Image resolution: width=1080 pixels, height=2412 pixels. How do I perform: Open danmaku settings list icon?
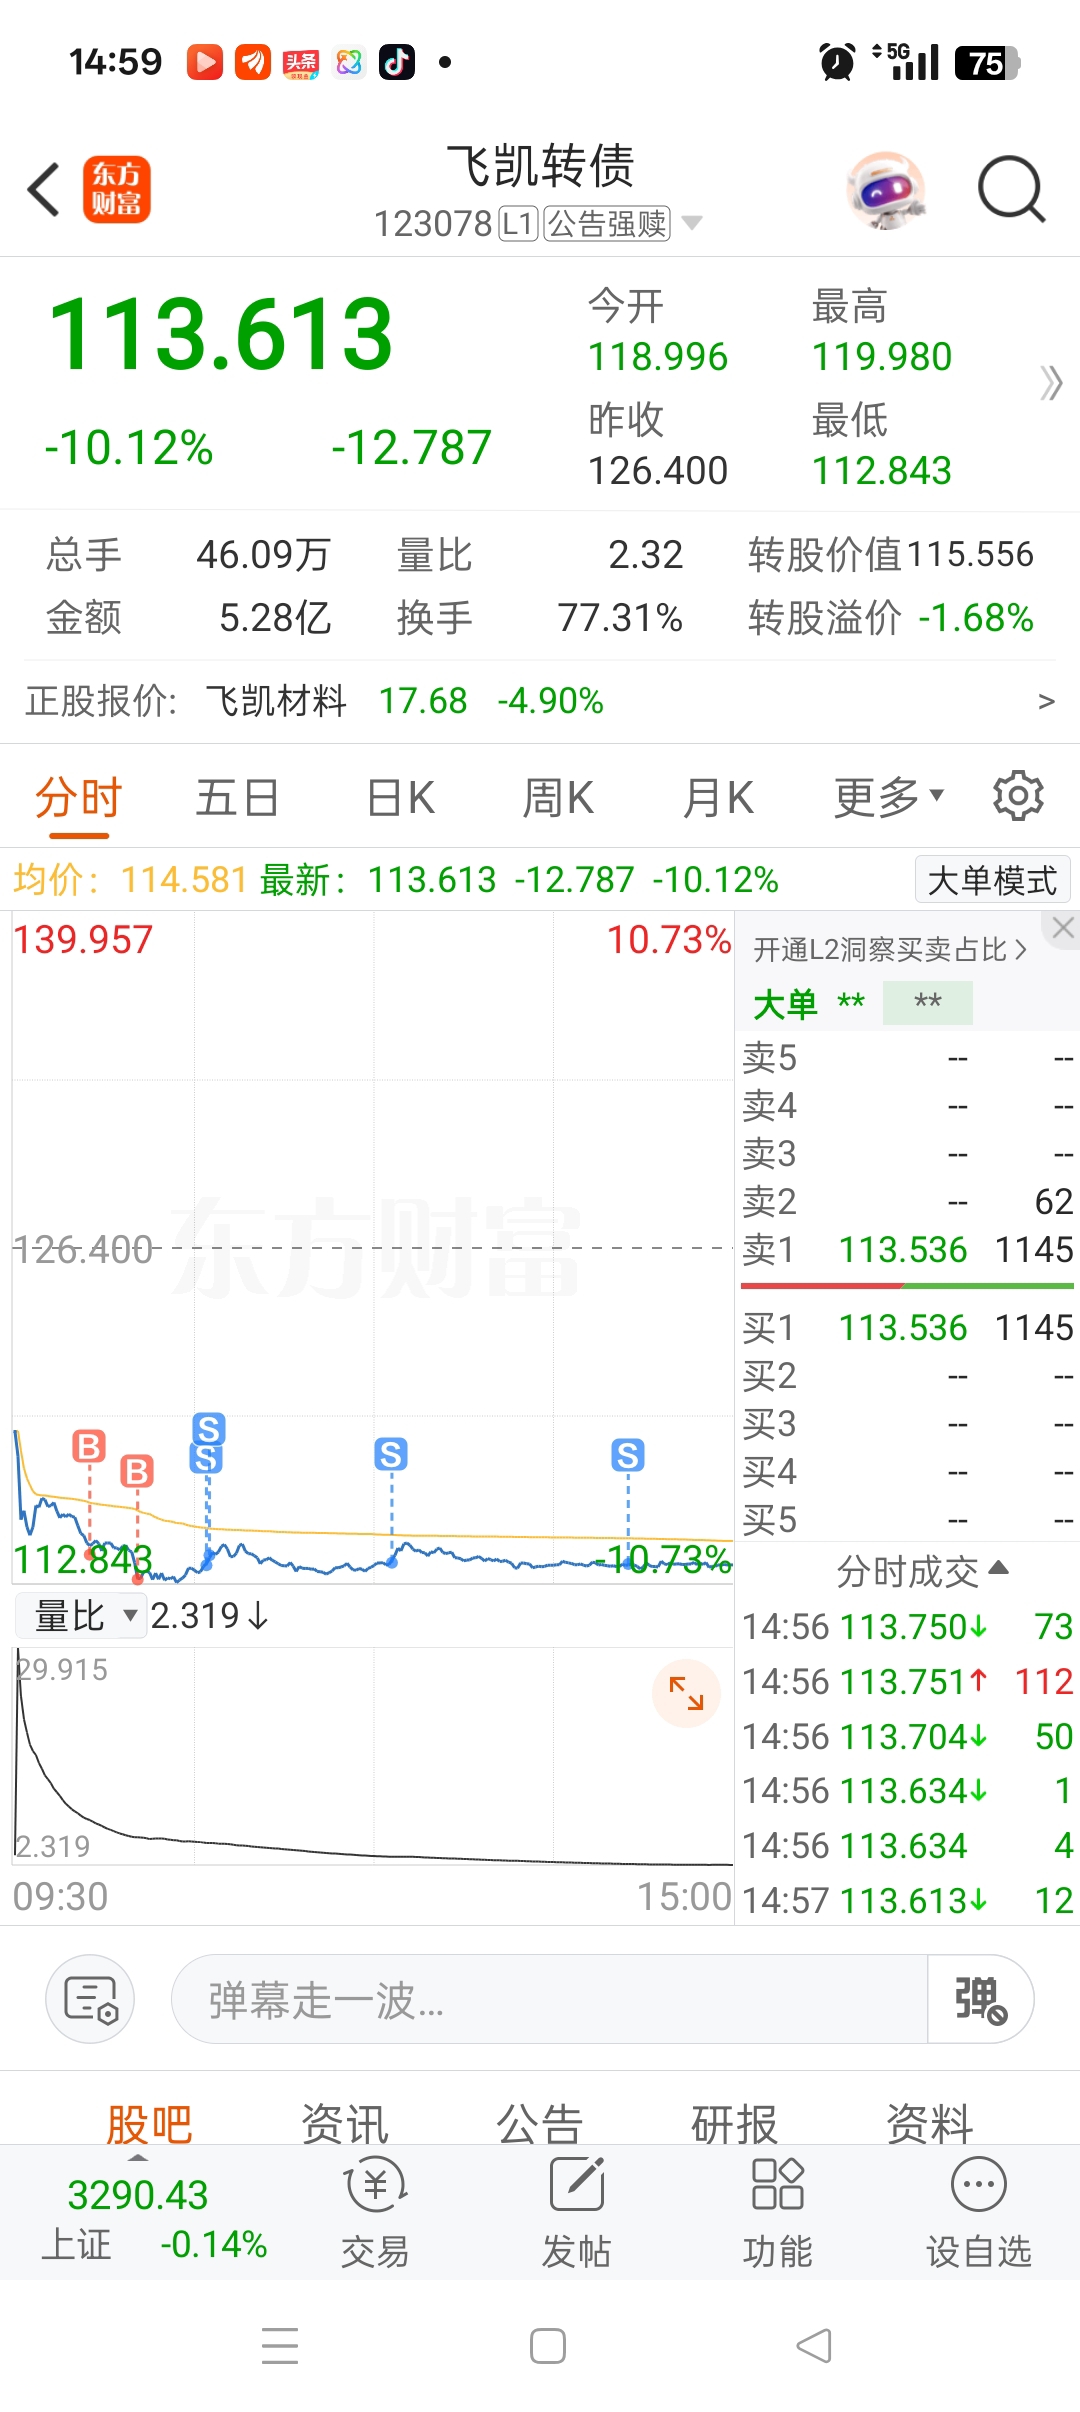(90, 2000)
